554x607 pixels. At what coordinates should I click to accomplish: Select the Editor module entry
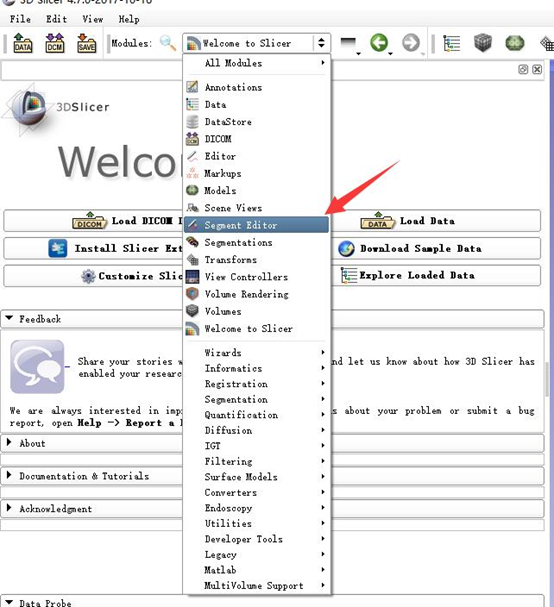coord(257,156)
